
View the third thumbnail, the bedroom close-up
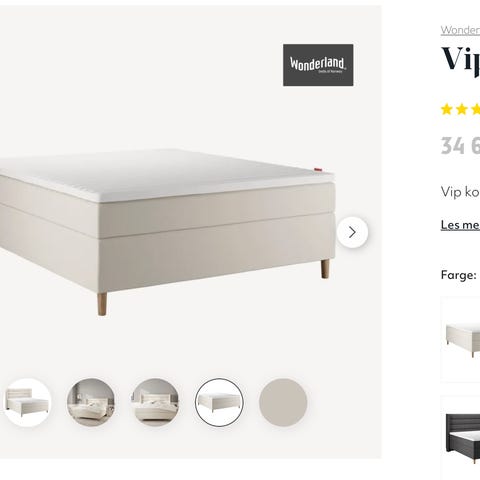155,402
